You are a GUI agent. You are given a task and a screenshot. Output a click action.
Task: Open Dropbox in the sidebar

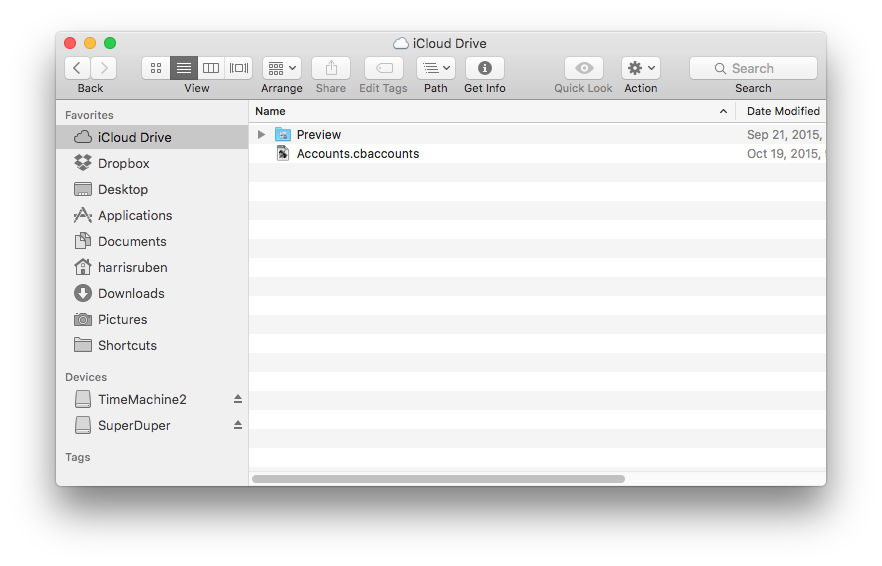click(152, 163)
